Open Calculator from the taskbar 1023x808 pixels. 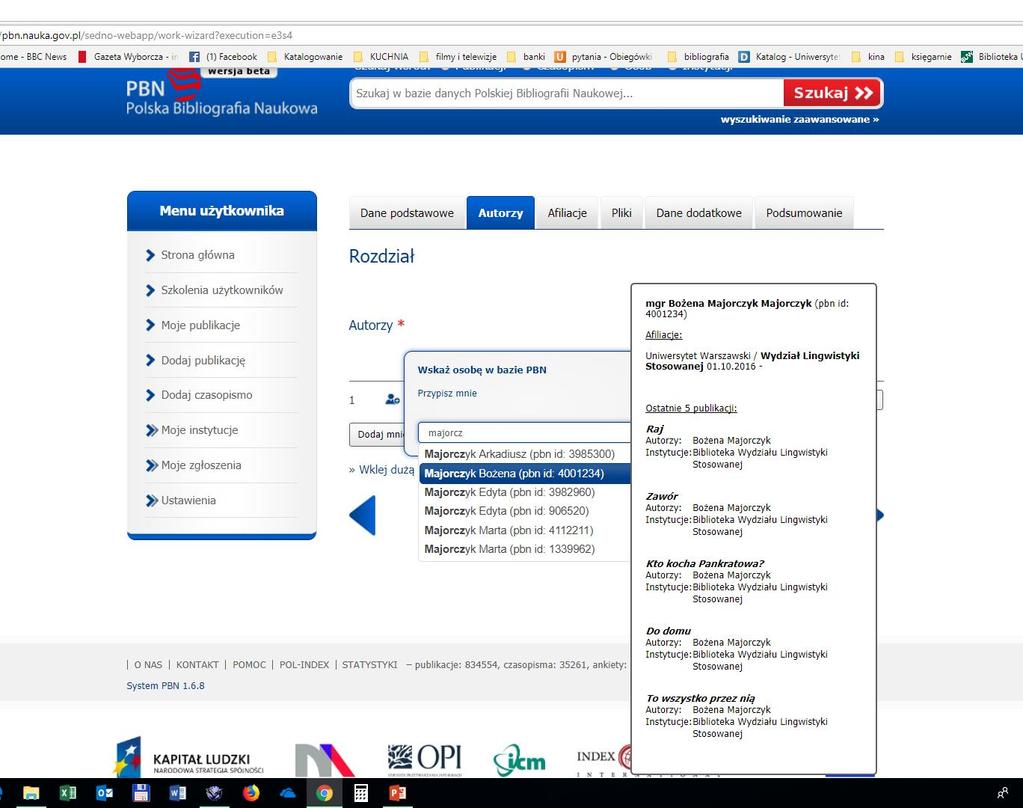coord(361,793)
